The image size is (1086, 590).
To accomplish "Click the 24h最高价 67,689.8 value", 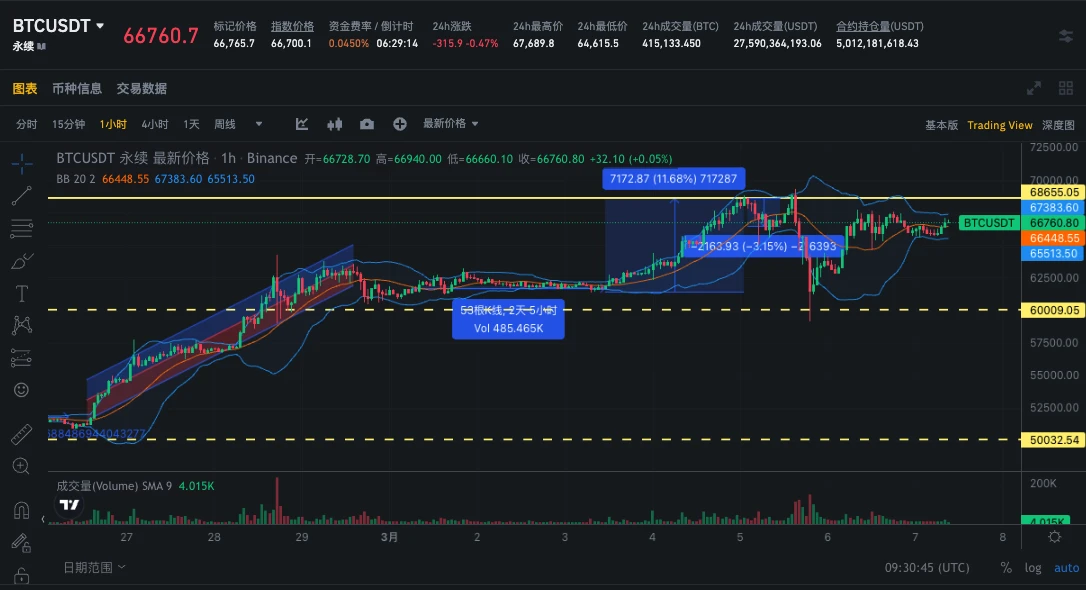I will pos(533,43).
